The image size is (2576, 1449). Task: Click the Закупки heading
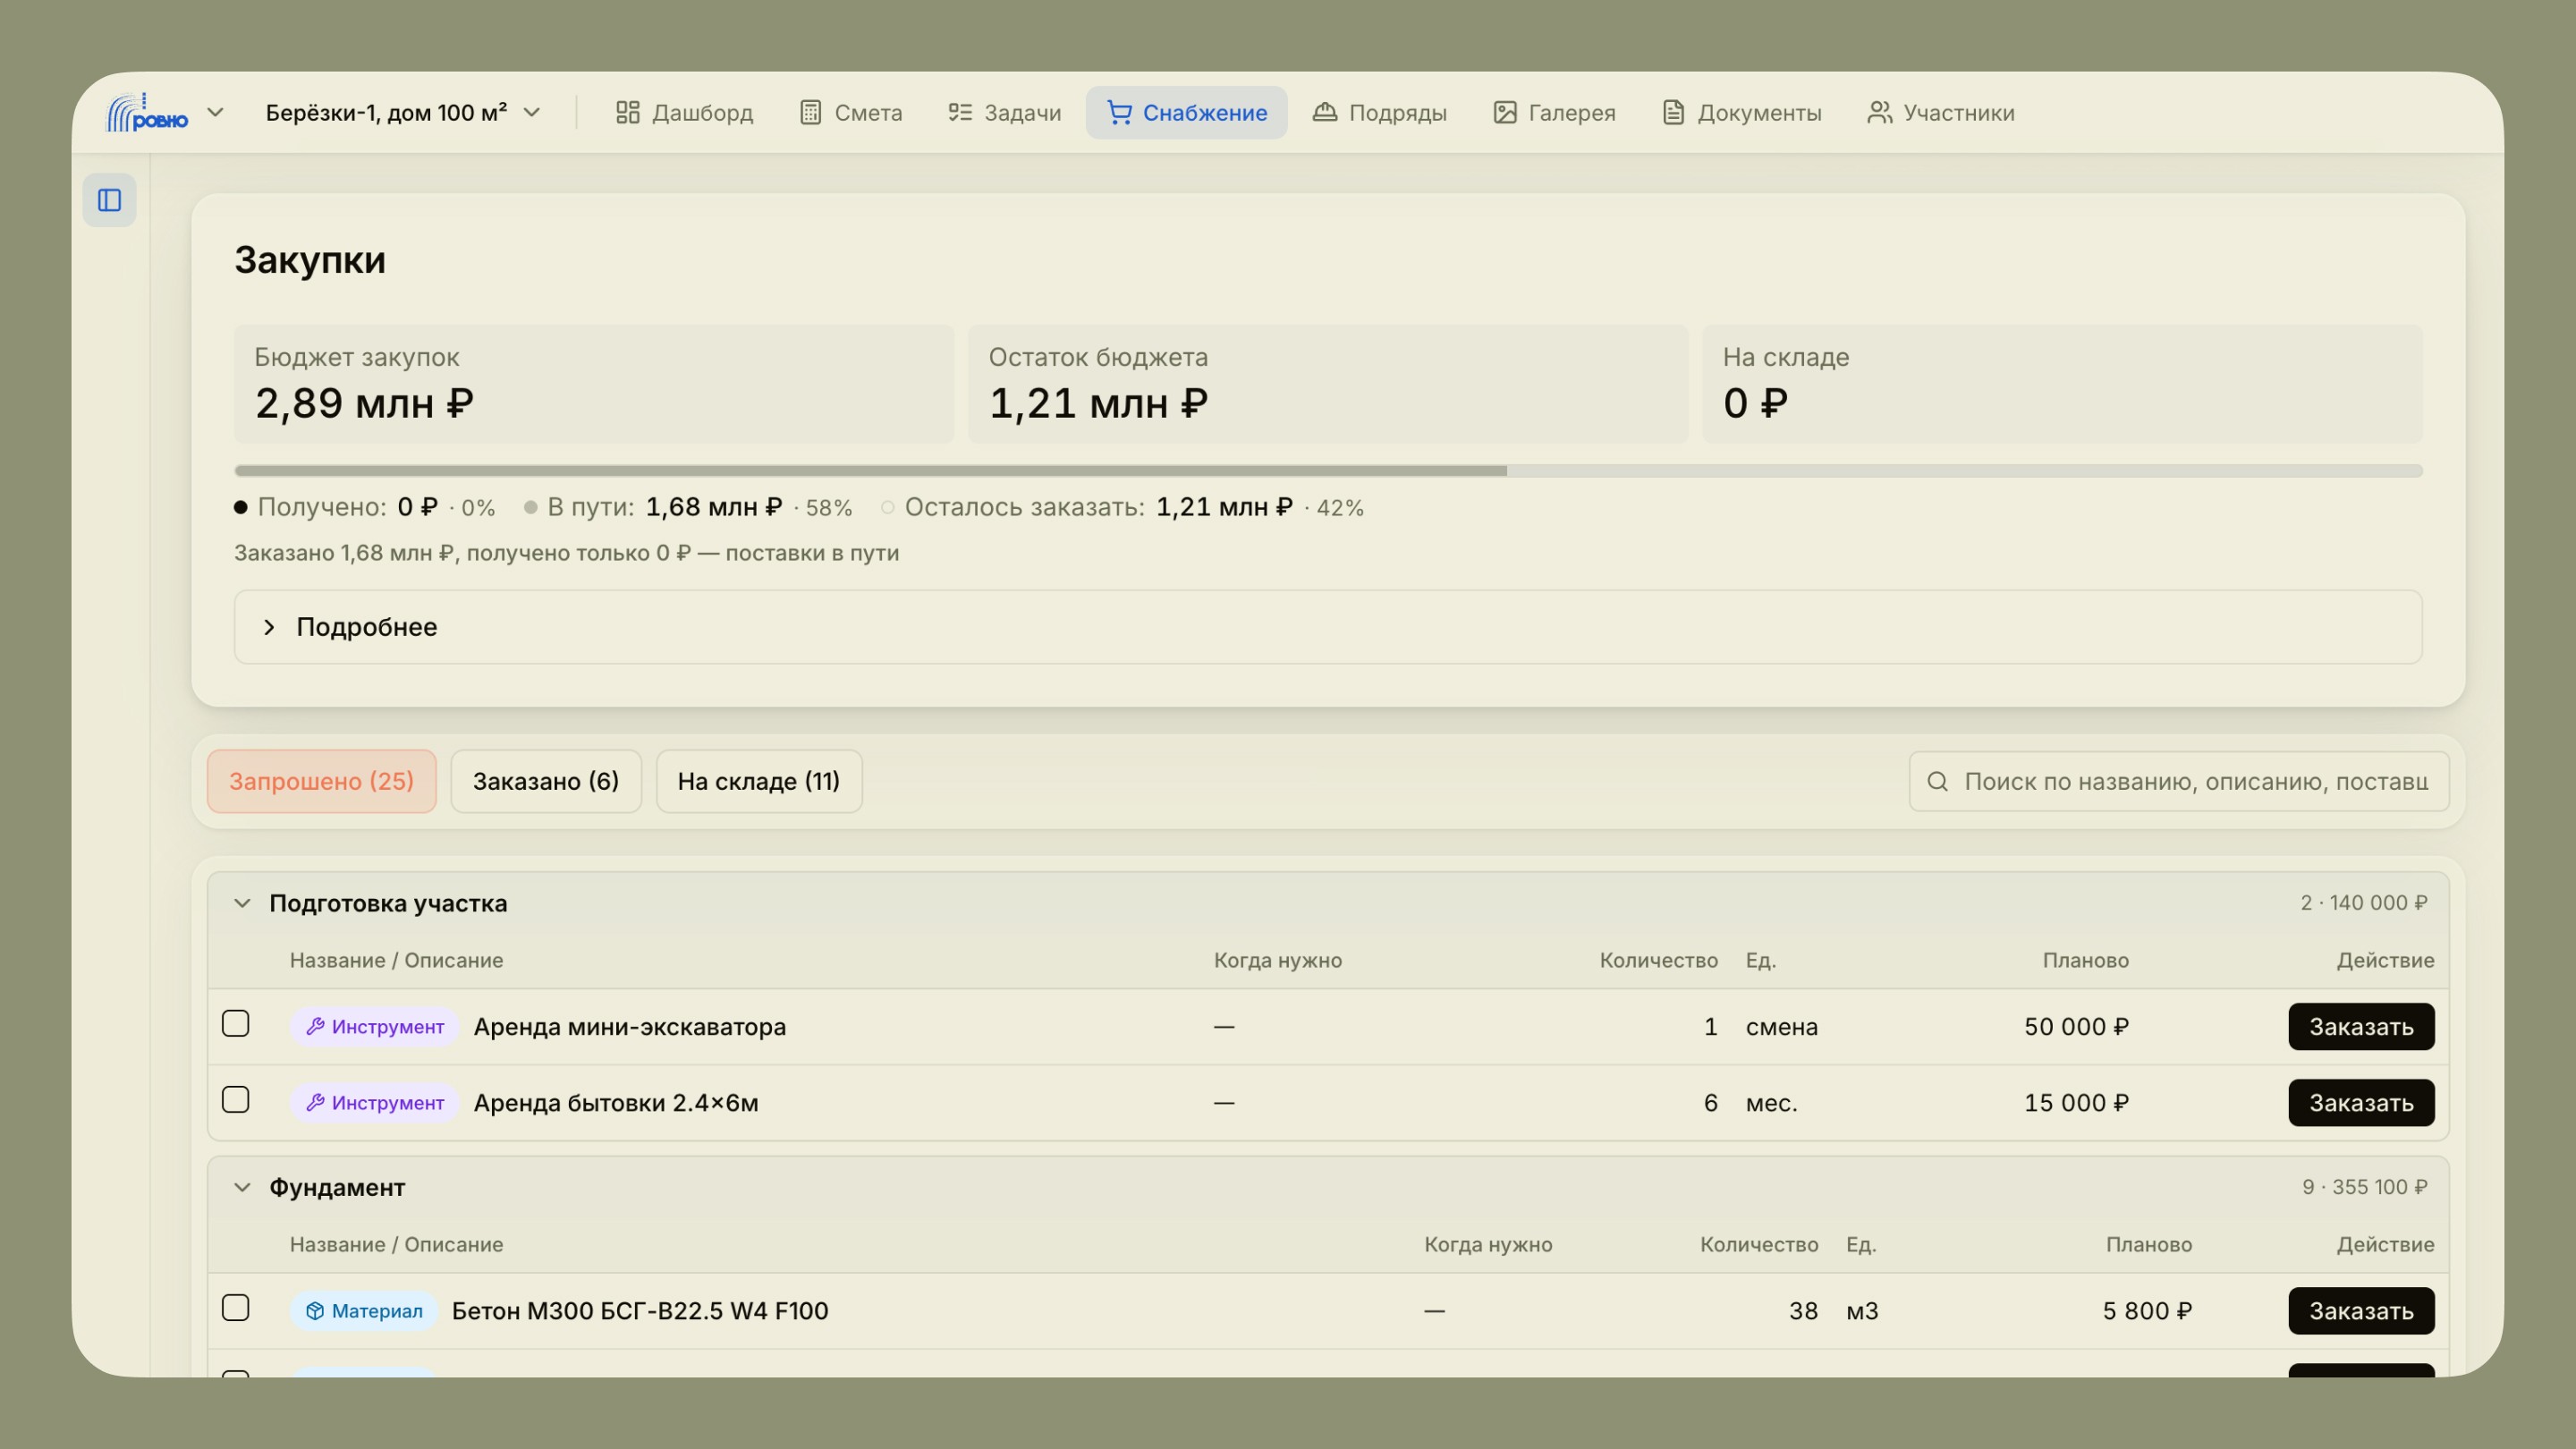(x=310, y=259)
